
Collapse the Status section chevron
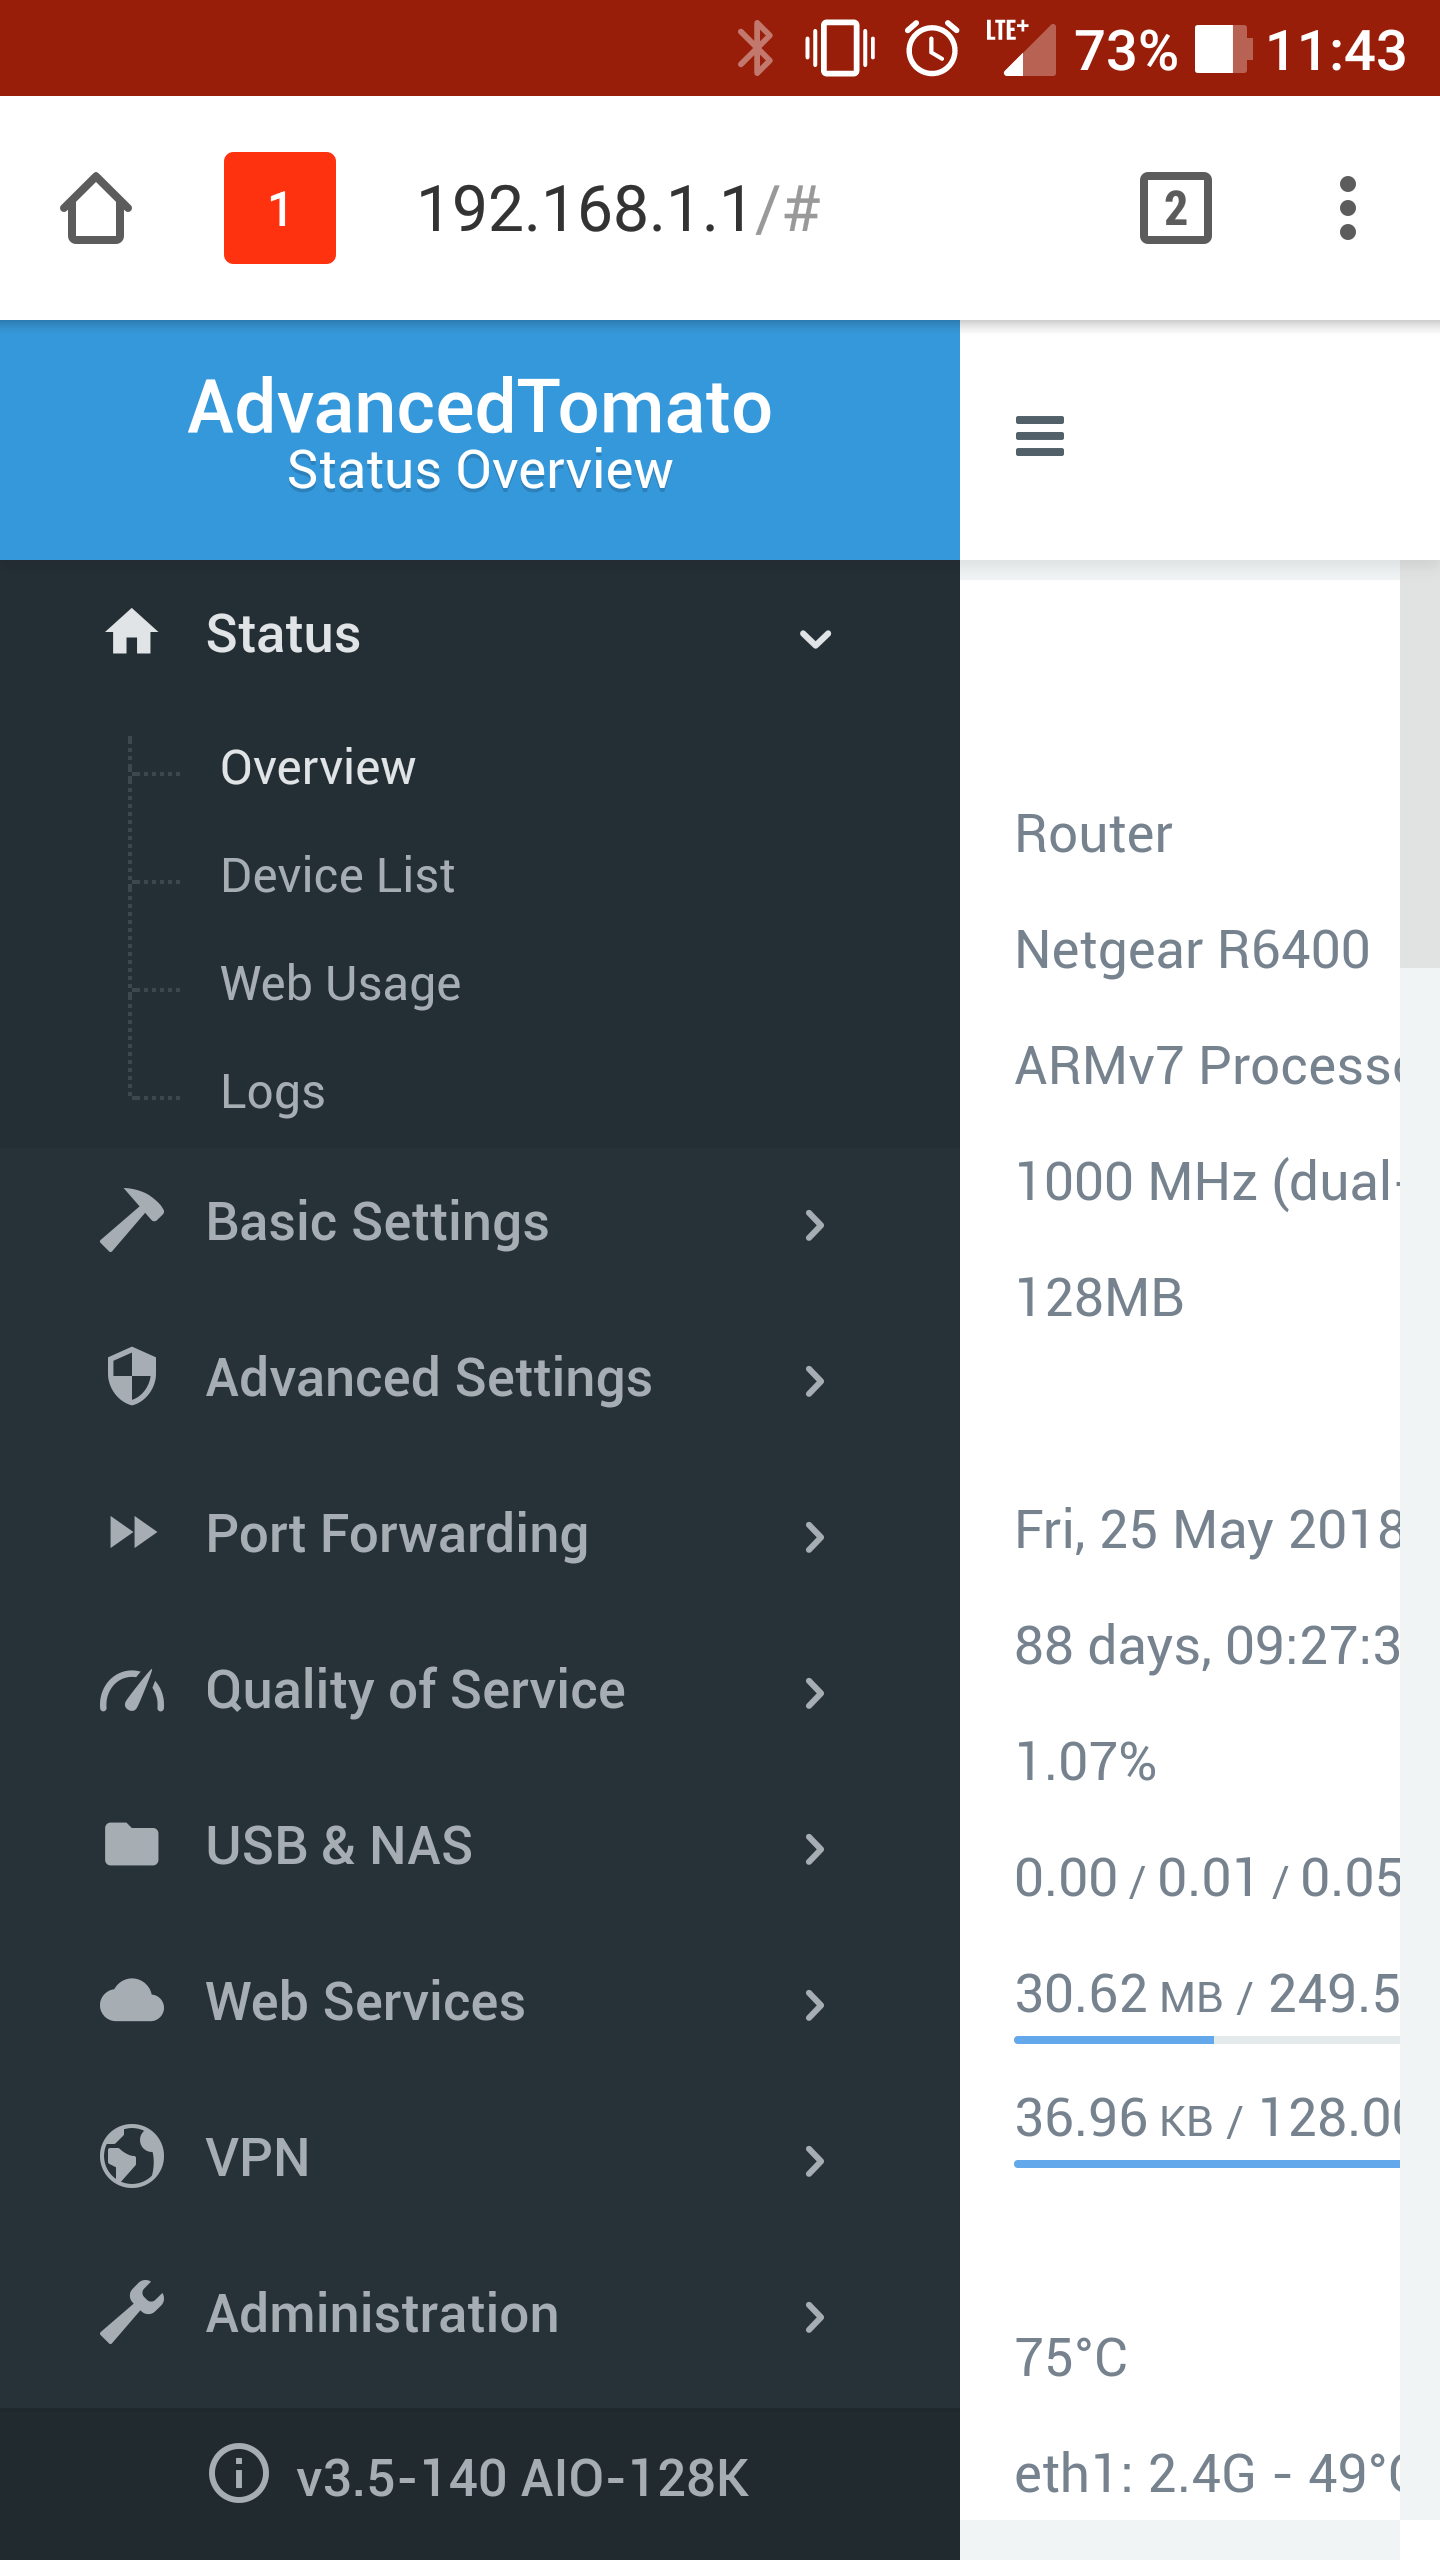[x=816, y=637]
